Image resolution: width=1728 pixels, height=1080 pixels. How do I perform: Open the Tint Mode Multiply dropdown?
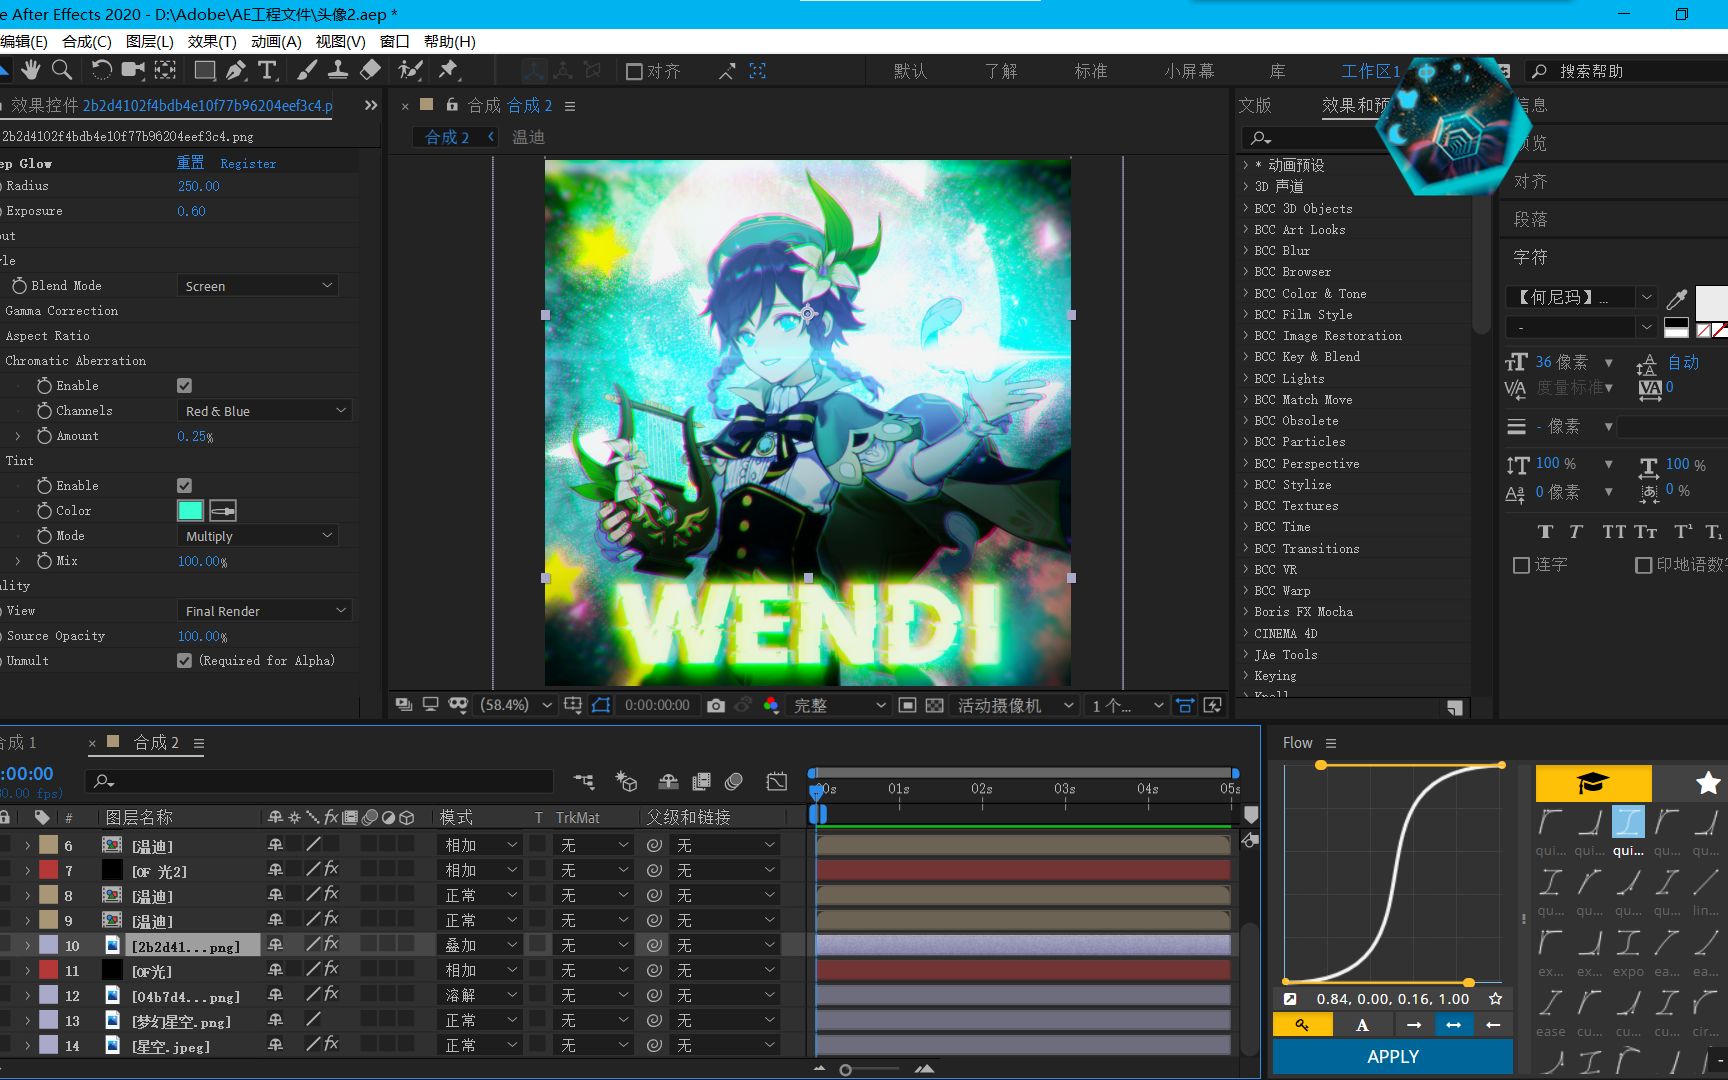pos(258,536)
